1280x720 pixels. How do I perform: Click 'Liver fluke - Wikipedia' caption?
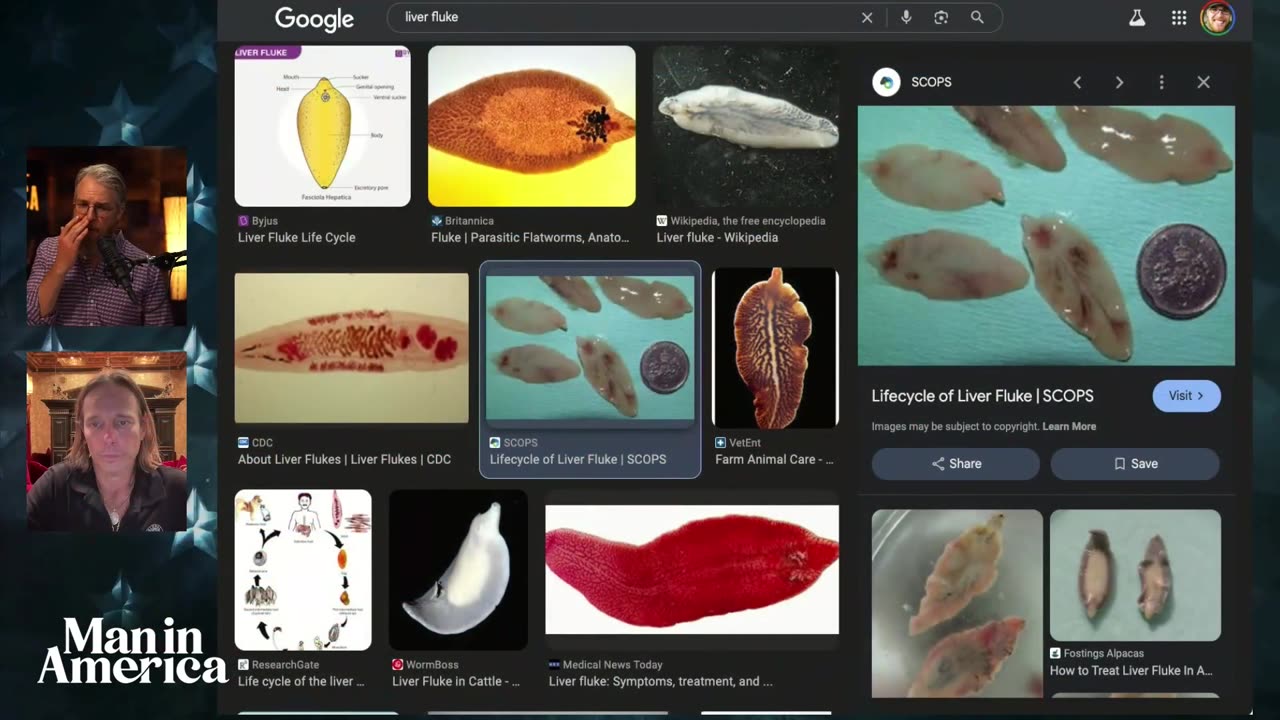(717, 238)
